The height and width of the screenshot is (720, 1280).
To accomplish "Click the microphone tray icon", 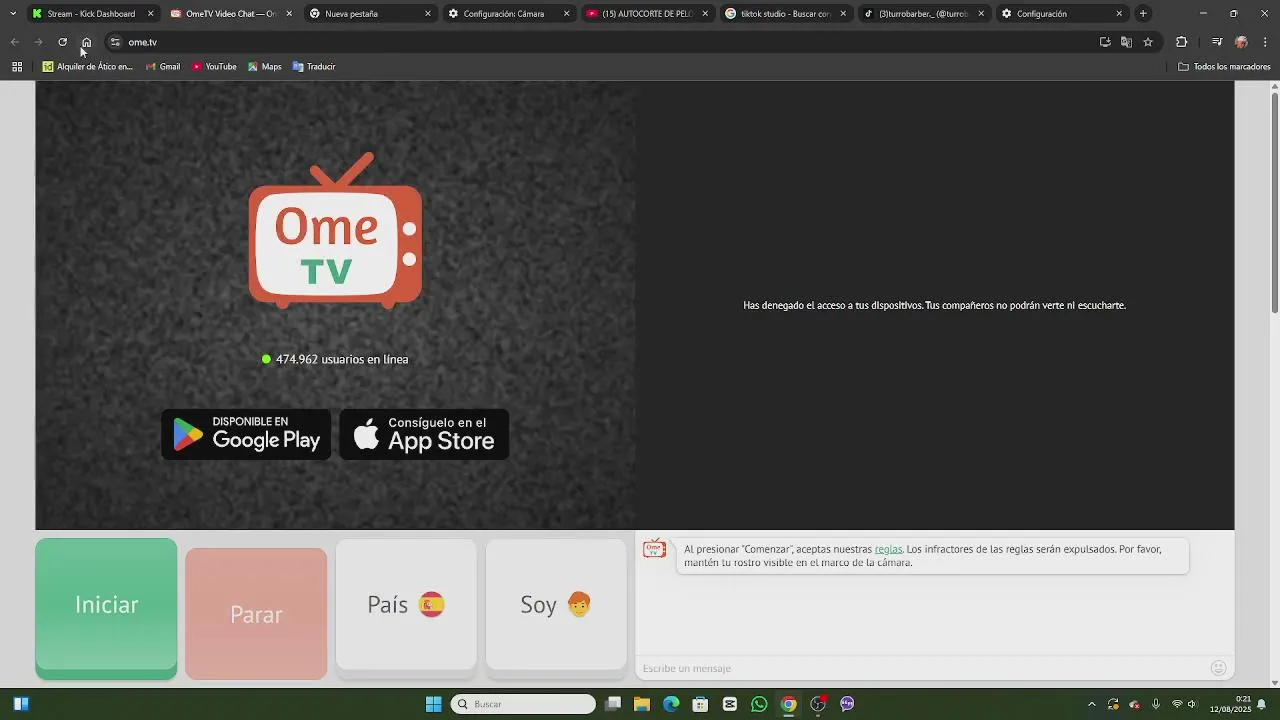I will point(1155,704).
